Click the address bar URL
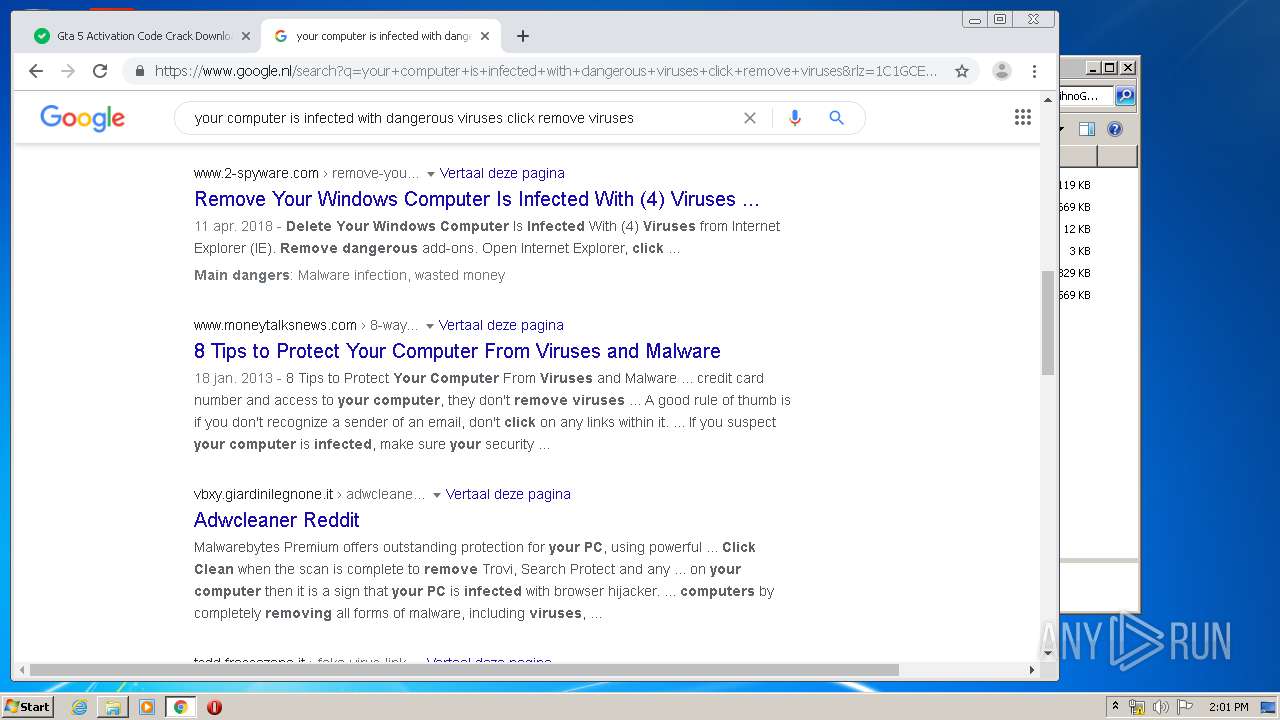 [546, 71]
